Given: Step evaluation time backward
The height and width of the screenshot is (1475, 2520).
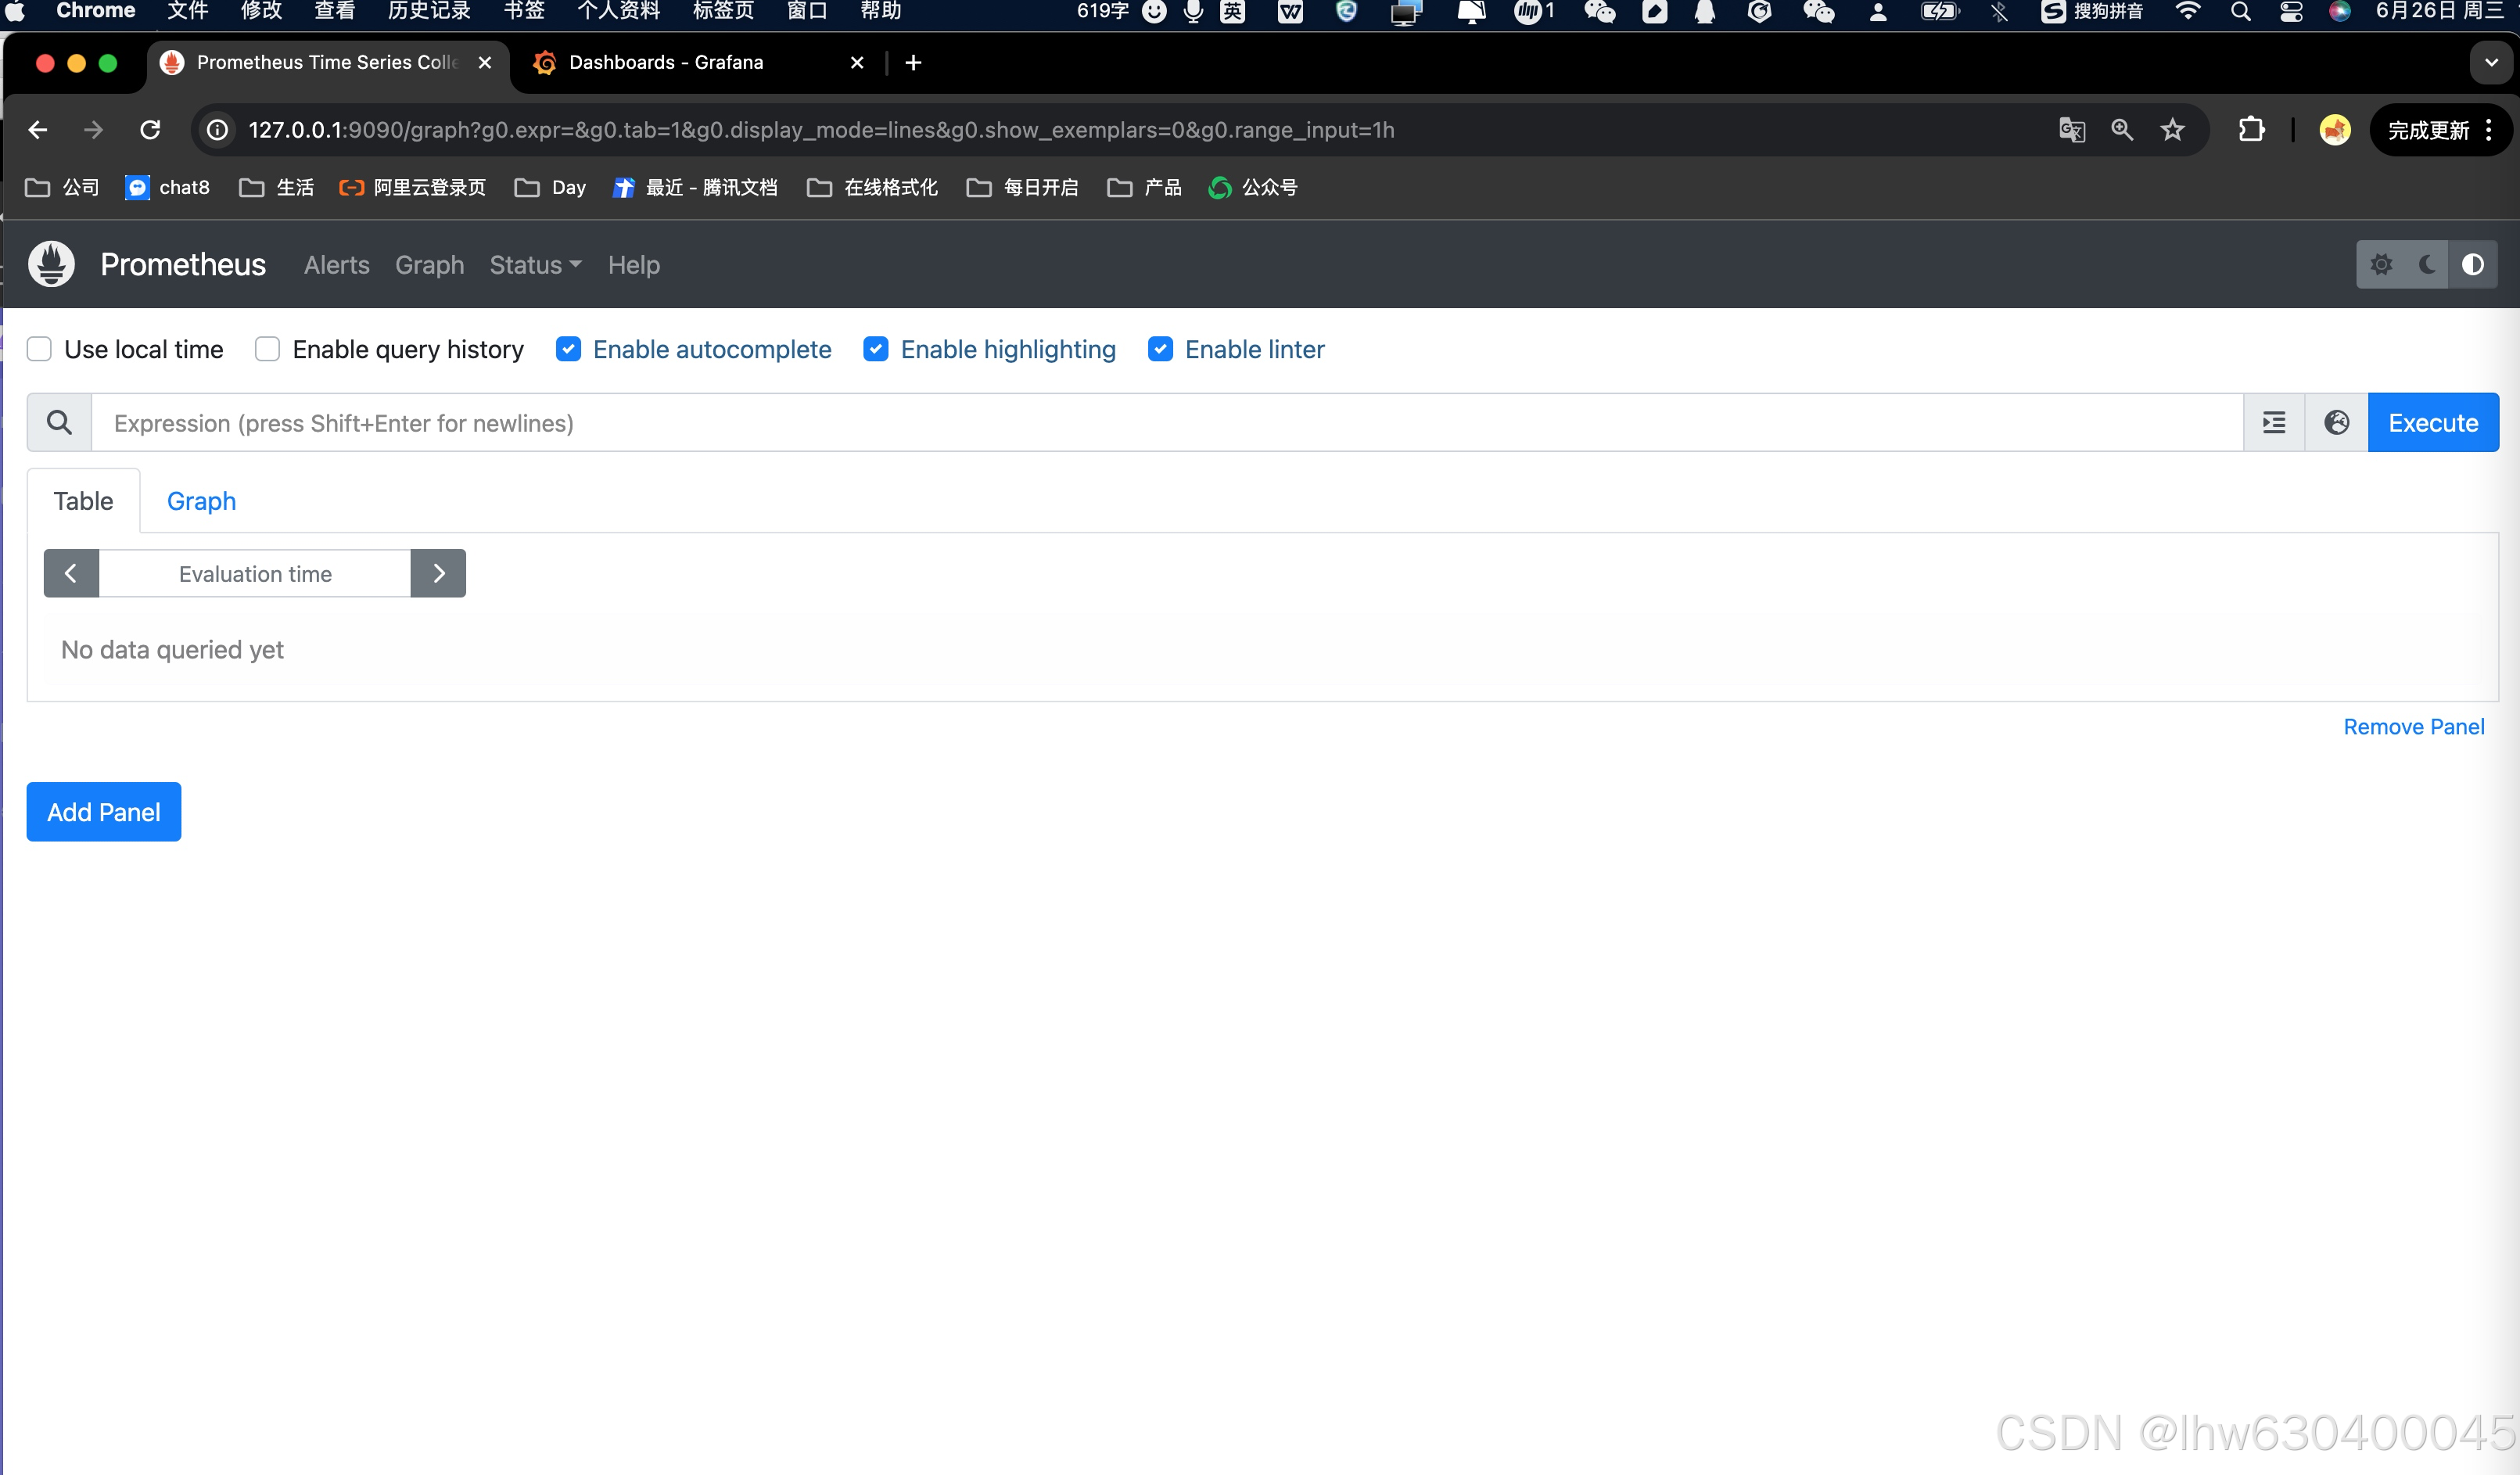Looking at the screenshot, I should [71, 573].
